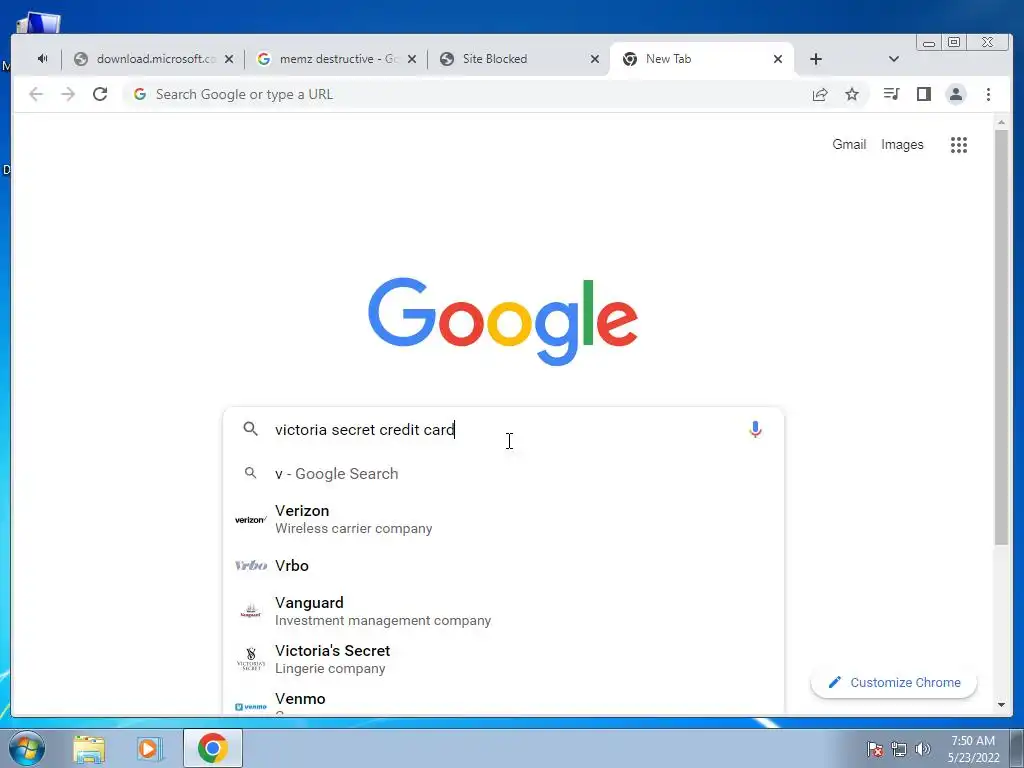Open Google Images link

point(902,144)
